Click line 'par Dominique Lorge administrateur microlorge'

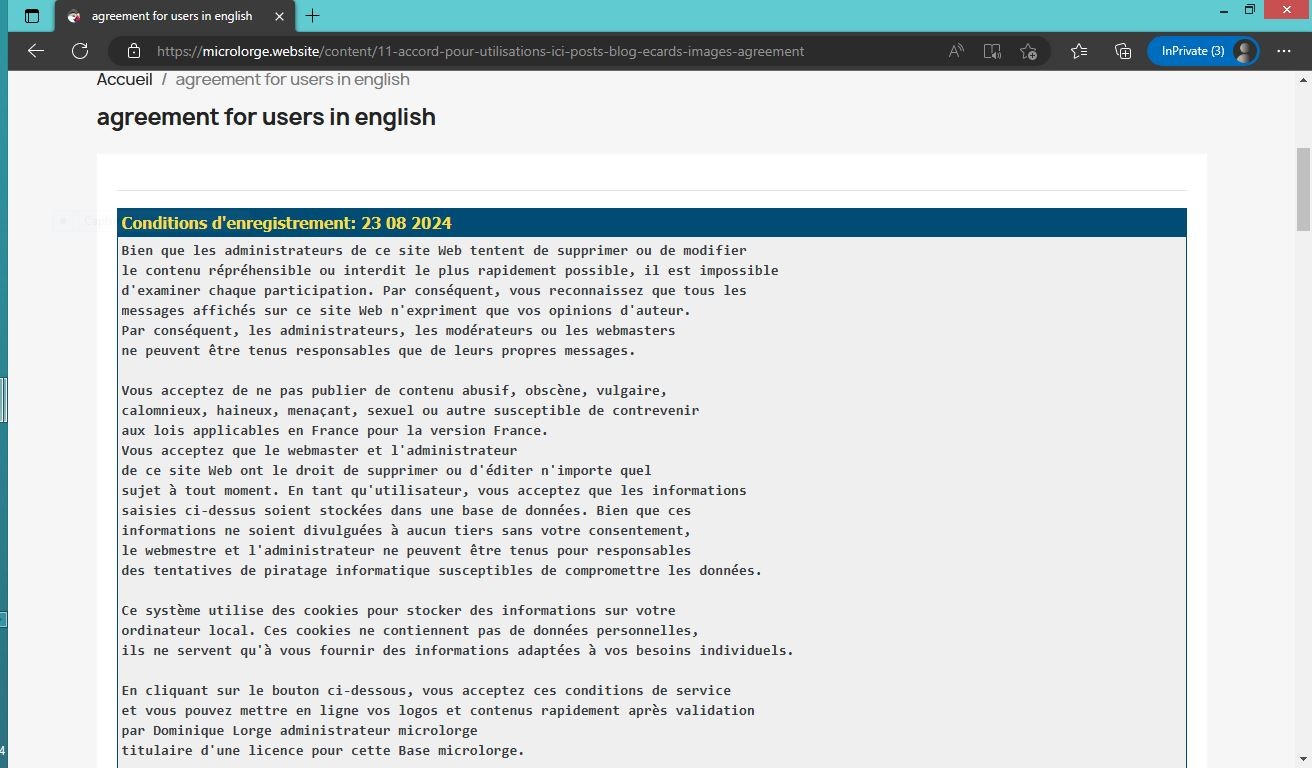coord(299,730)
